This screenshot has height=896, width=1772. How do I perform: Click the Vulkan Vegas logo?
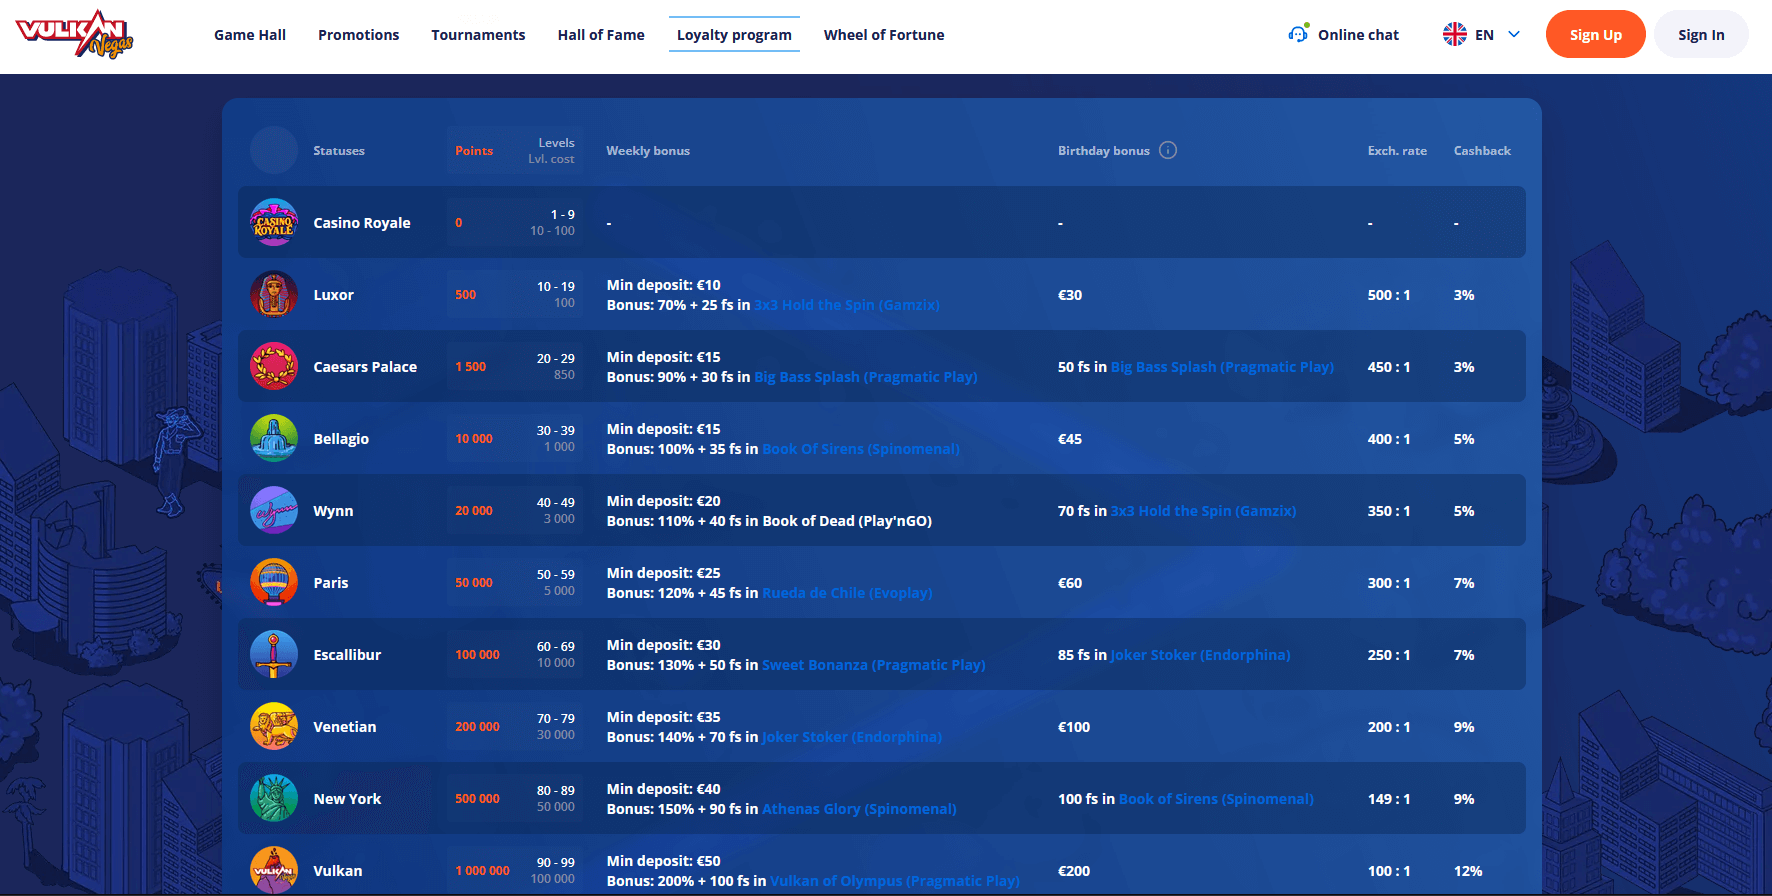tap(75, 34)
